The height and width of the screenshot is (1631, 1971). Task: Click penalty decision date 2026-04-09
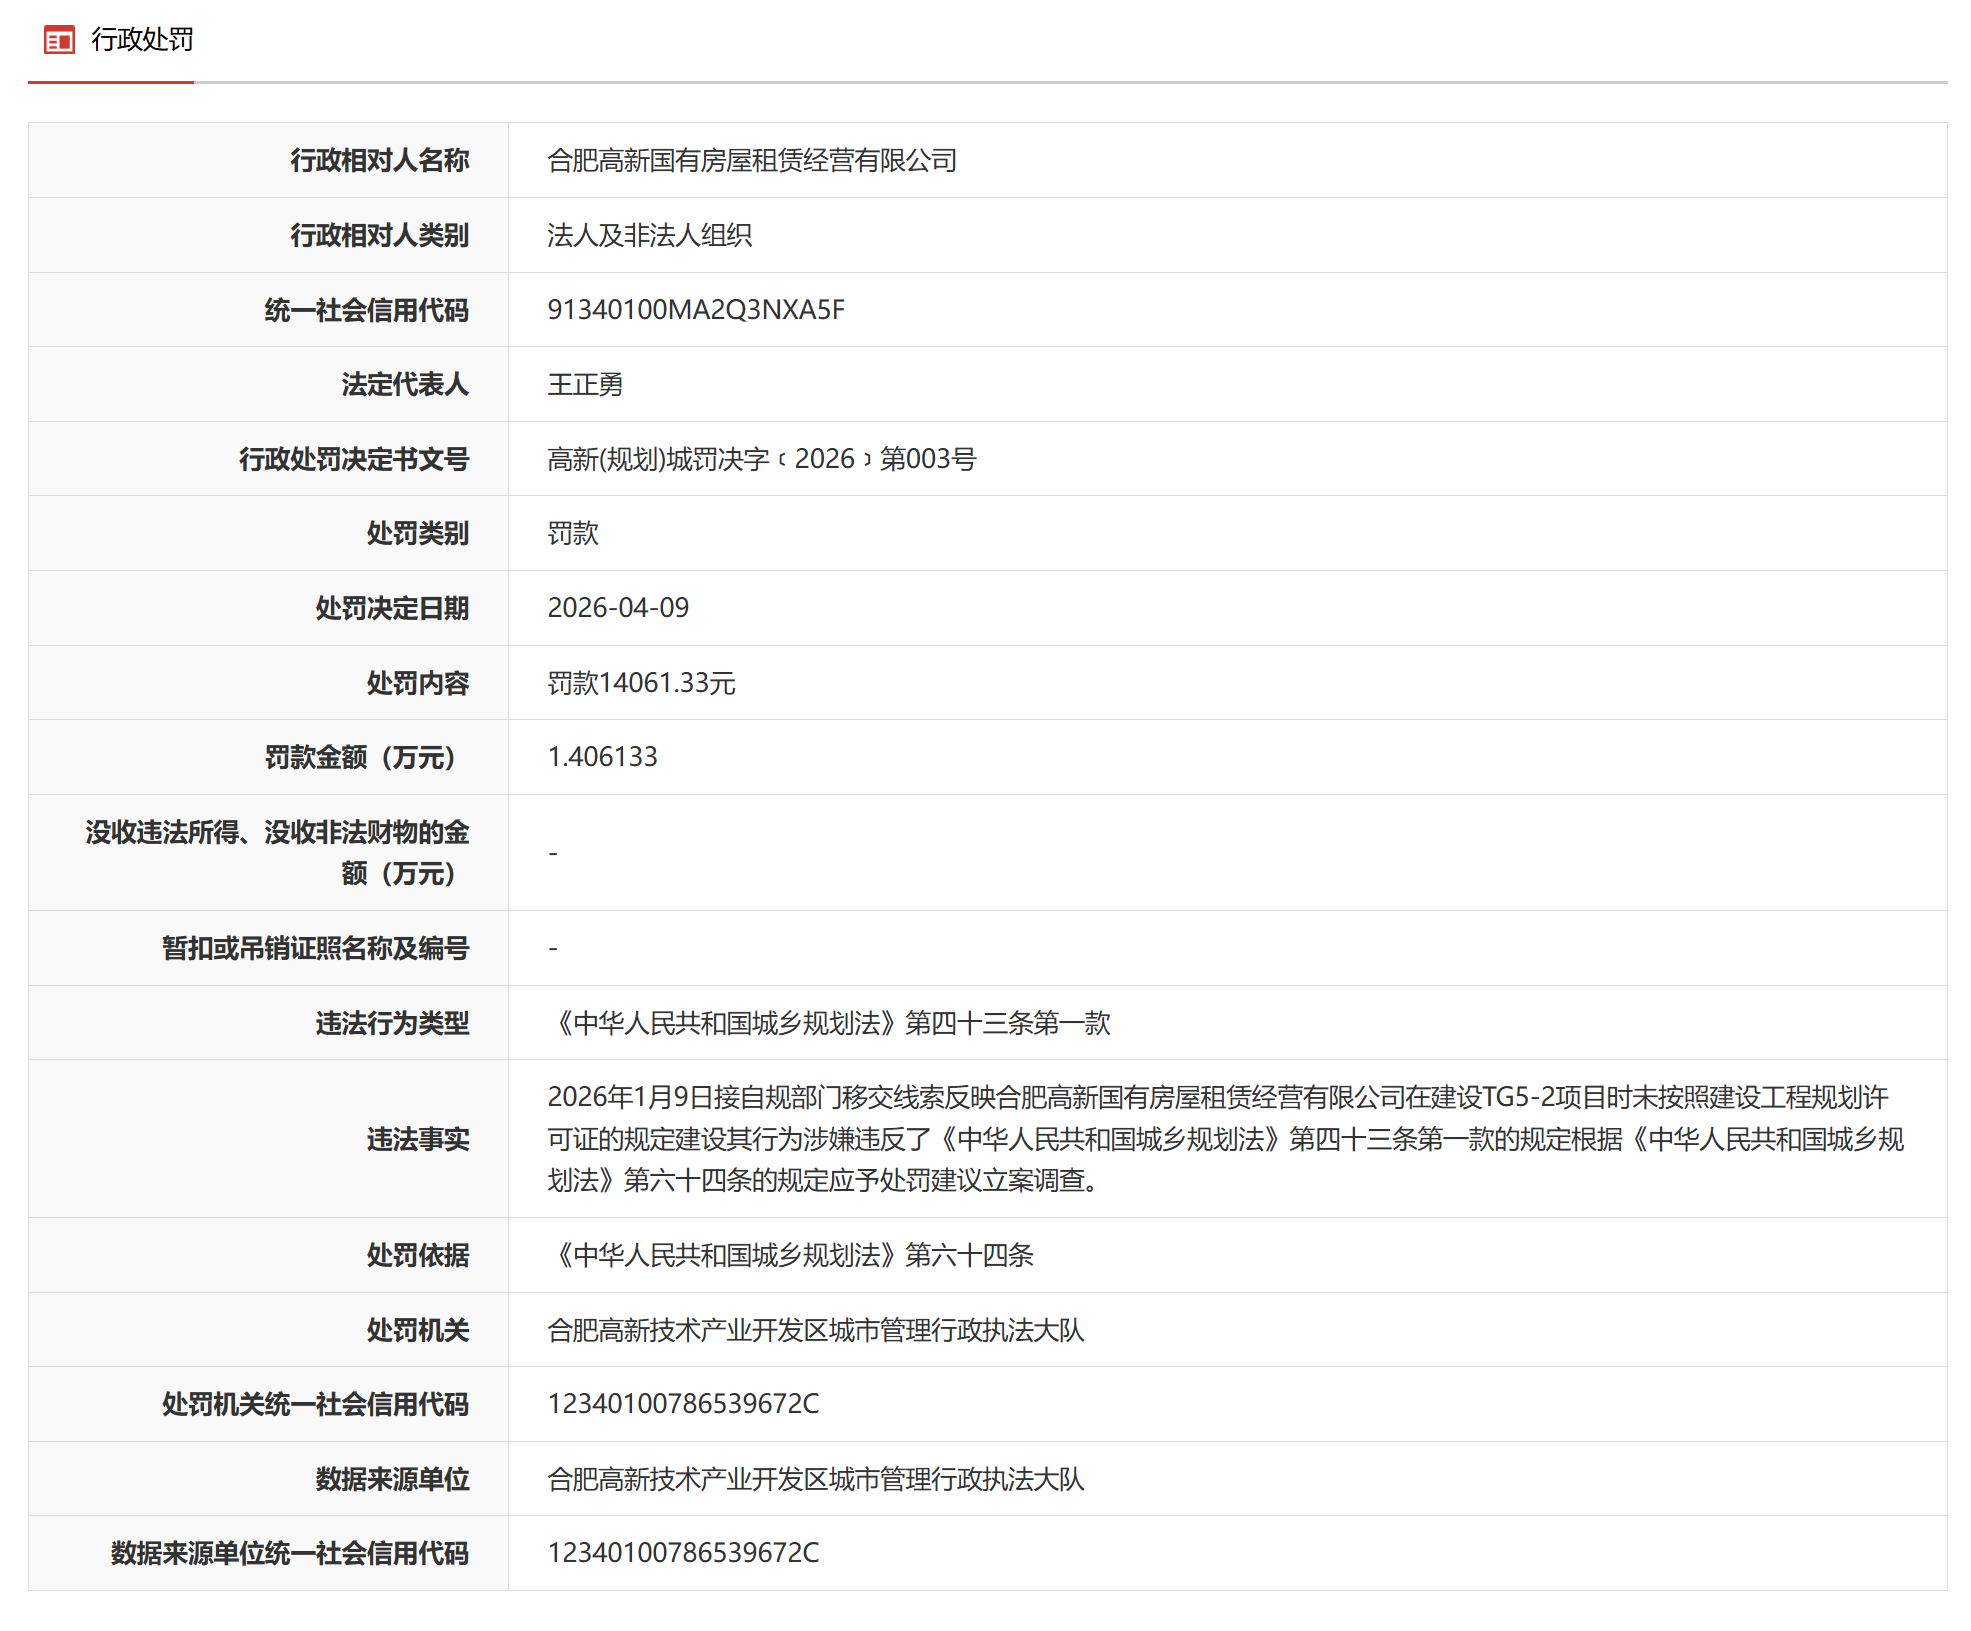(617, 608)
